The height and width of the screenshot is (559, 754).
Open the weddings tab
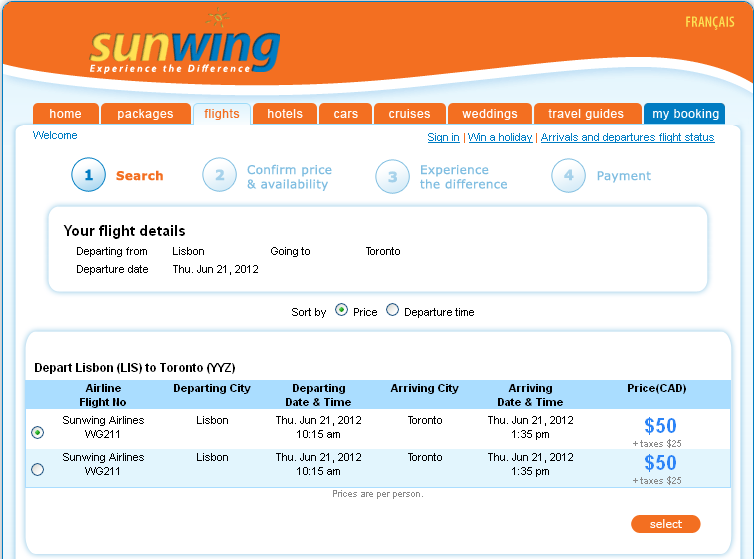[x=490, y=114]
